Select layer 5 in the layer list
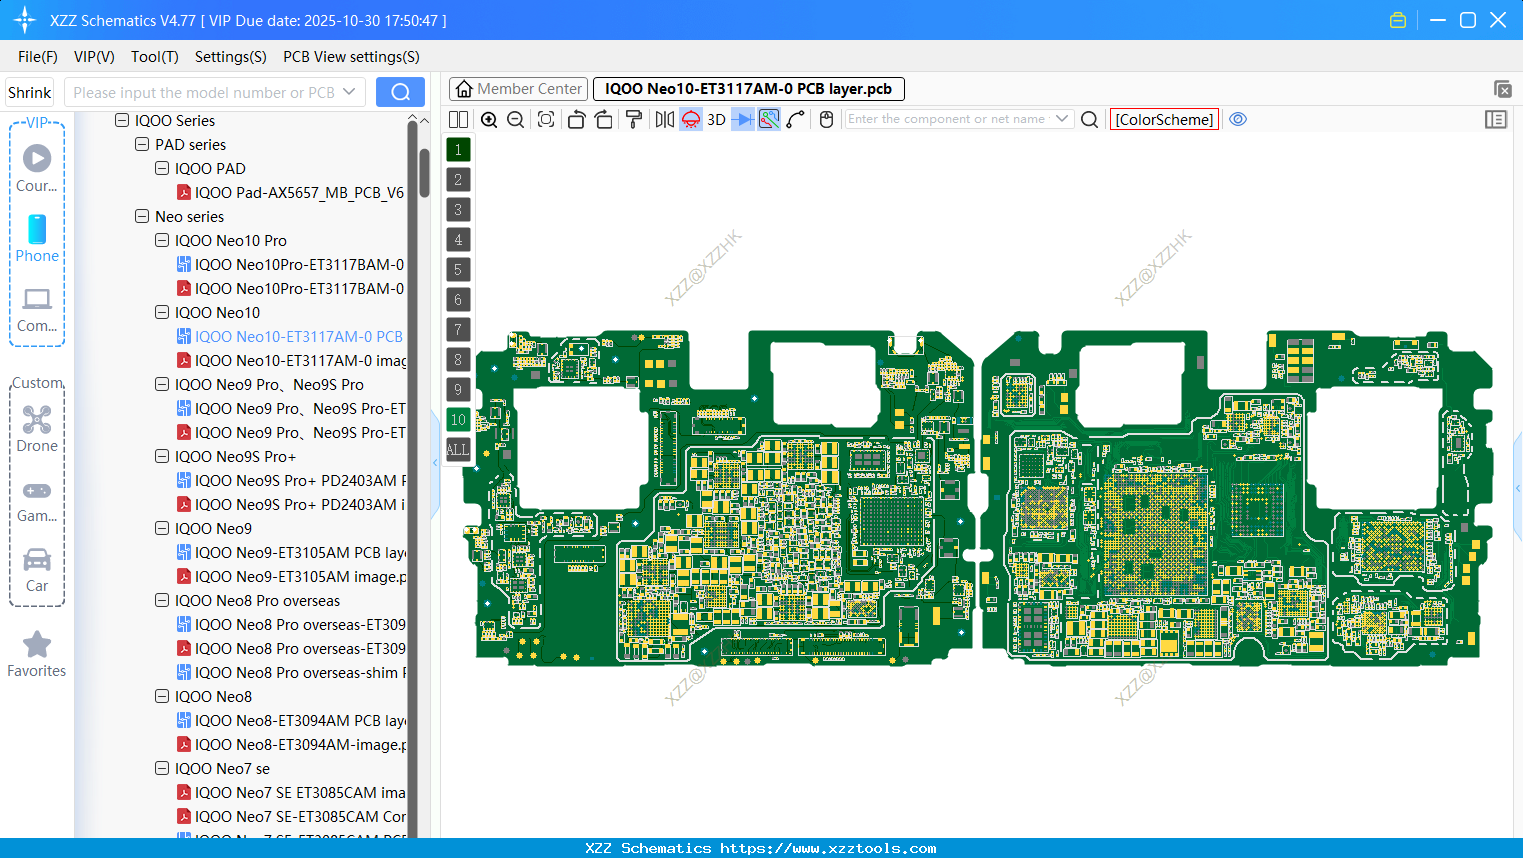This screenshot has height=858, width=1523. (458, 269)
